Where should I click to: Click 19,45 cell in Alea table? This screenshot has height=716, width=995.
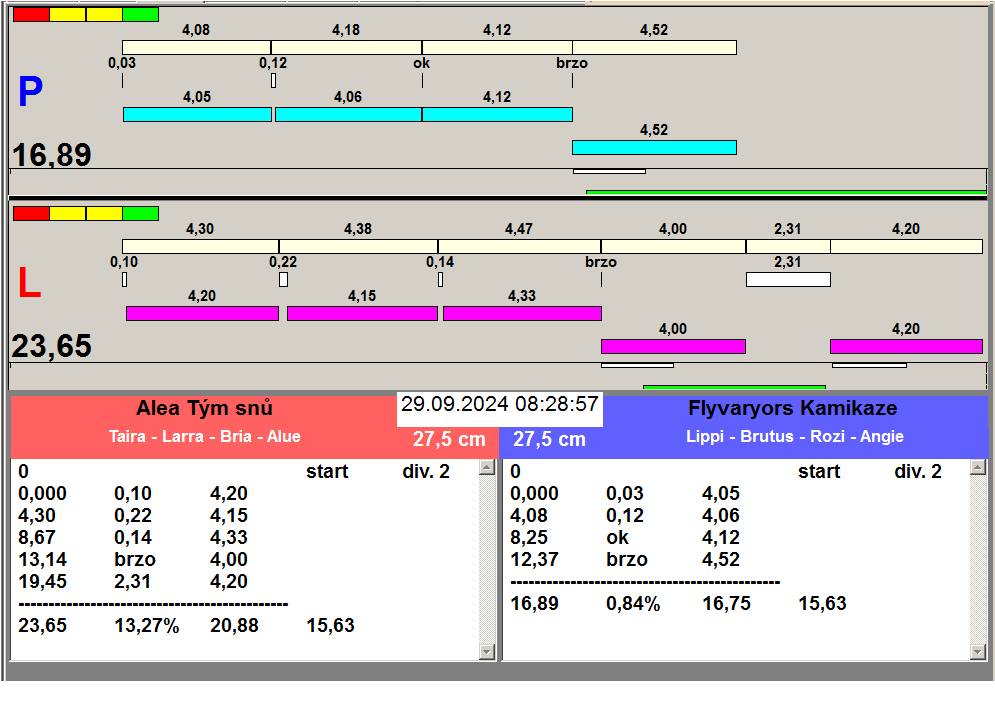point(43,581)
